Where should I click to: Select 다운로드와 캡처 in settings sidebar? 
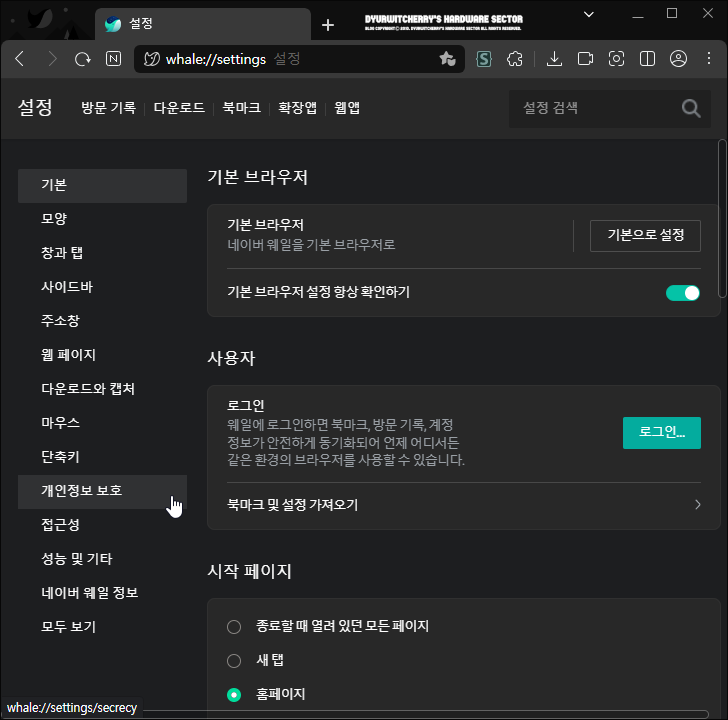click(x=102, y=389)
